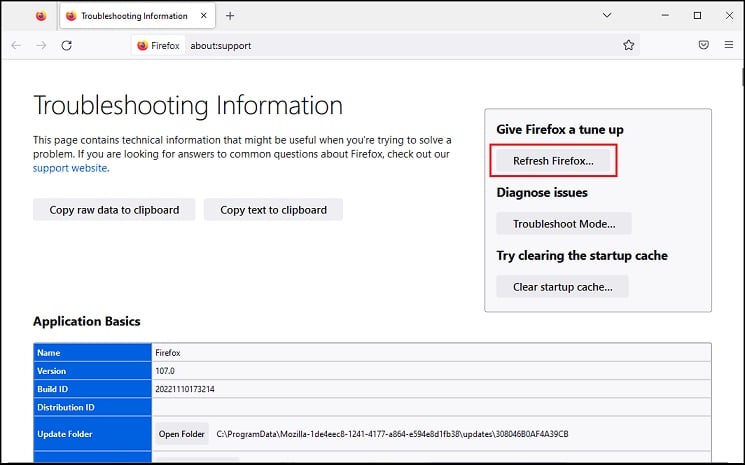
Task: Click the pinned Firefox tab icon
Action: [41, 16]
